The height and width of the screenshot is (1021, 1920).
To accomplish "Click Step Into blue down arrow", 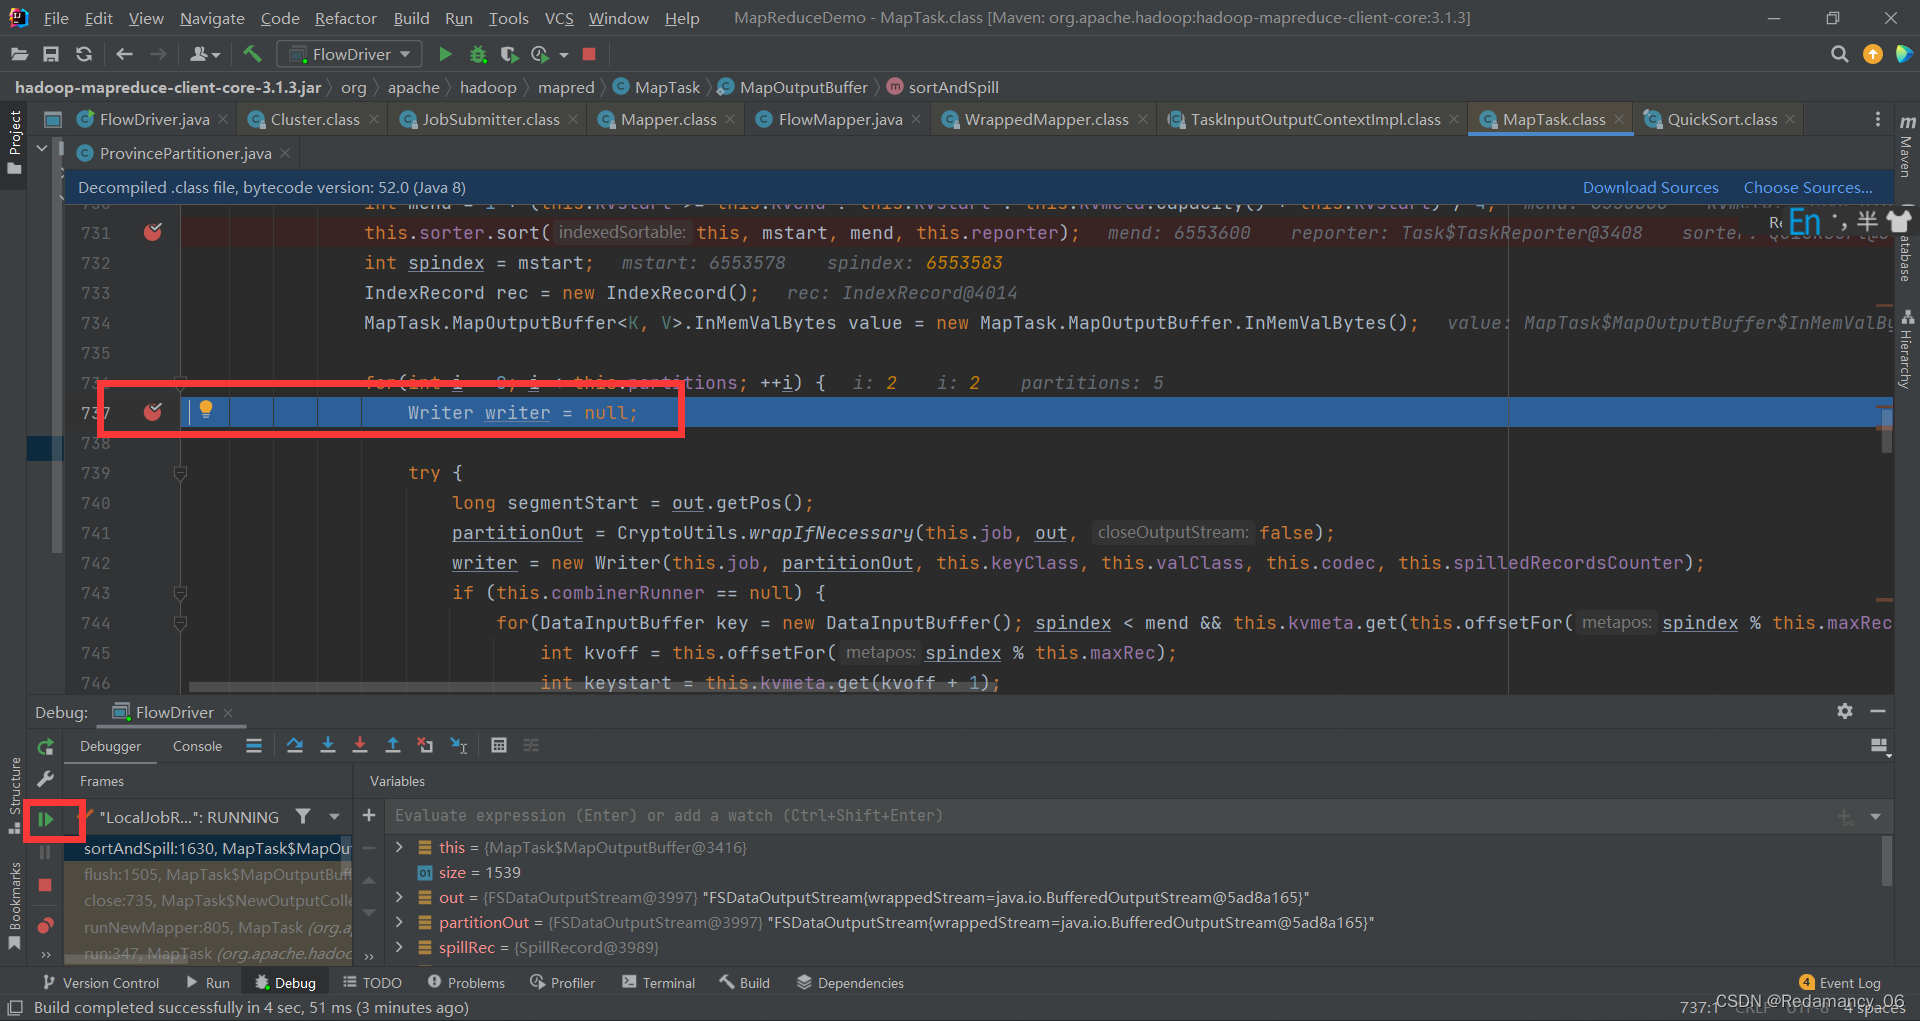I will coord(328,745).
